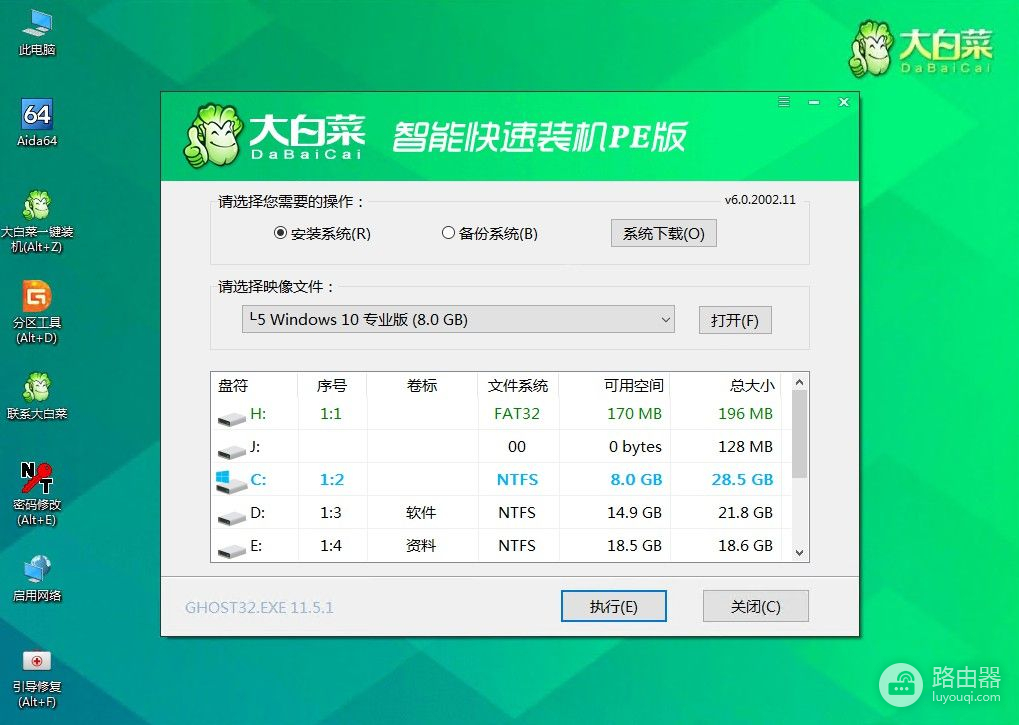Click the hamburger menu icon in title bar

784,102
